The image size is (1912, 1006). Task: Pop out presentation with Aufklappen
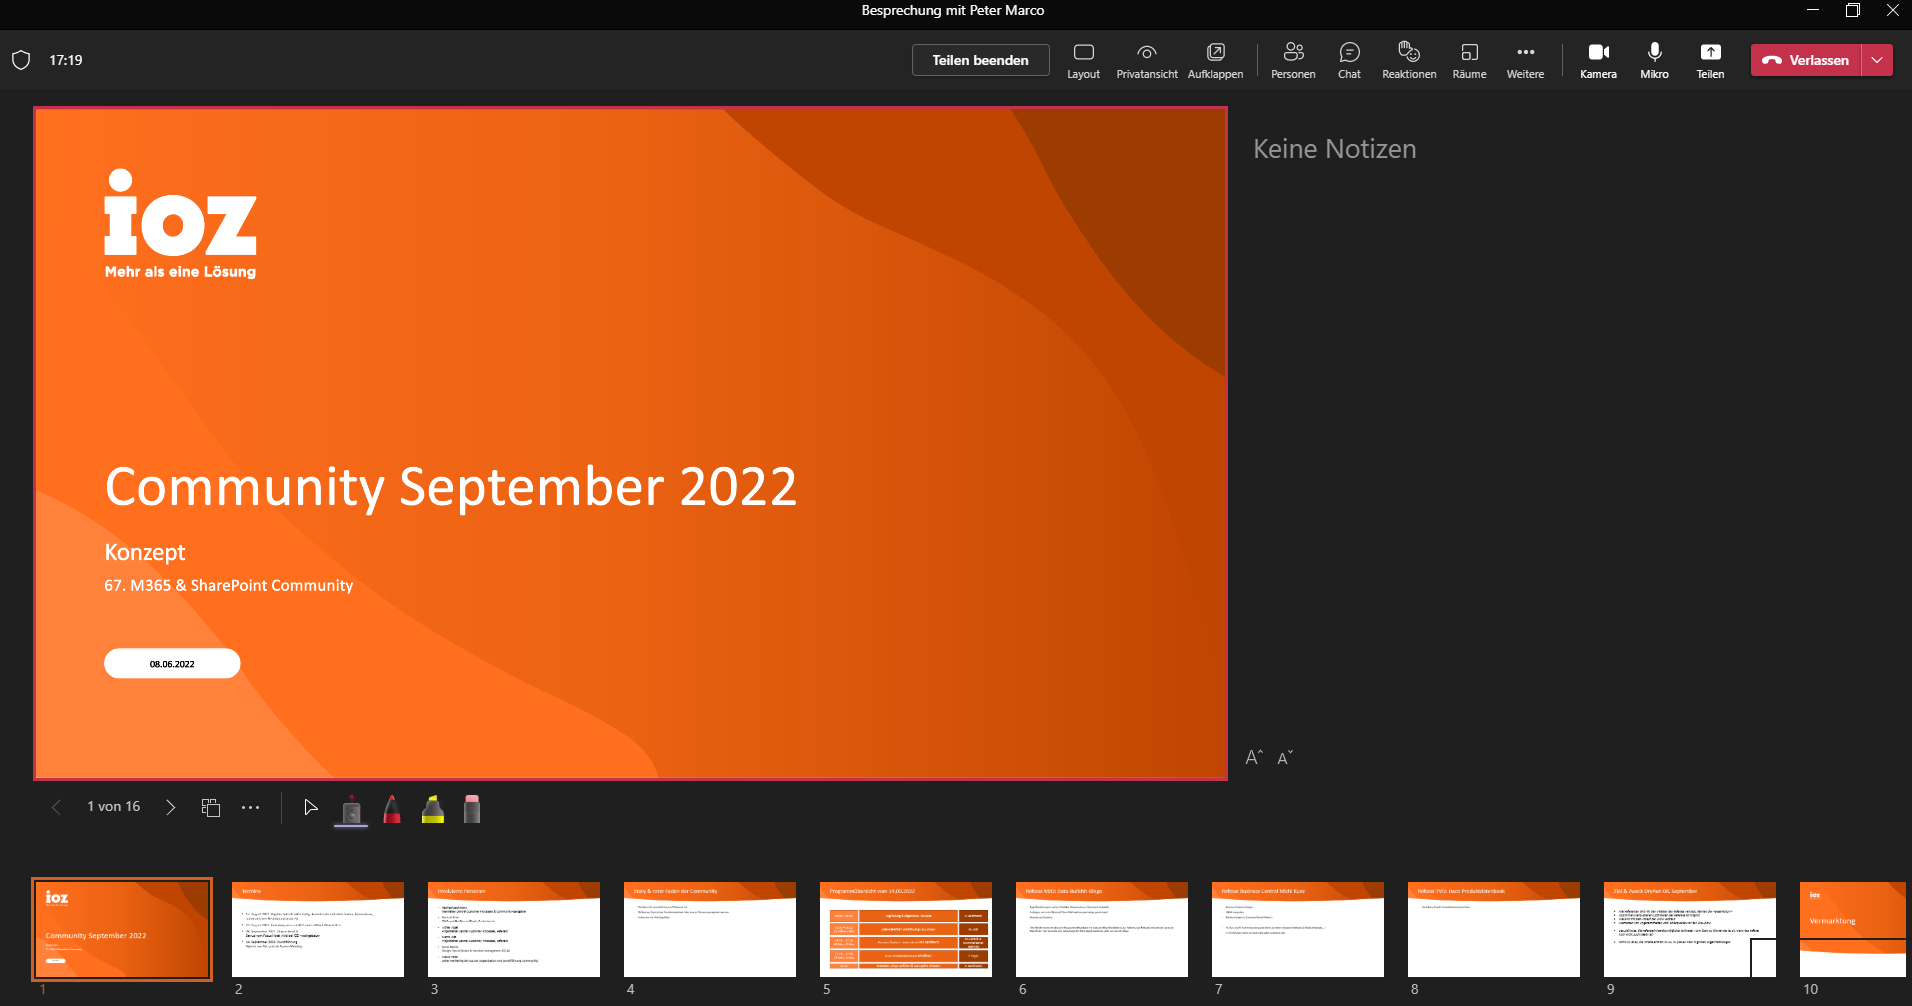(x=1215, y=60)
